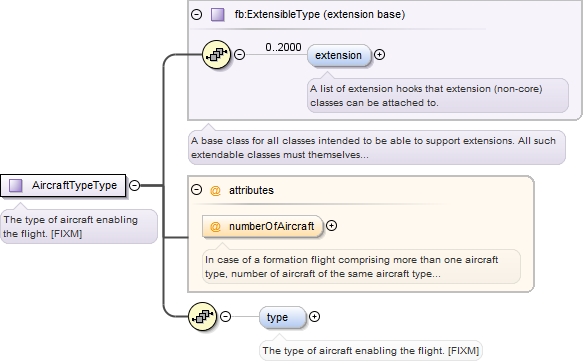Click the purple square icon in AircraftTypeType

coord(15,185)
